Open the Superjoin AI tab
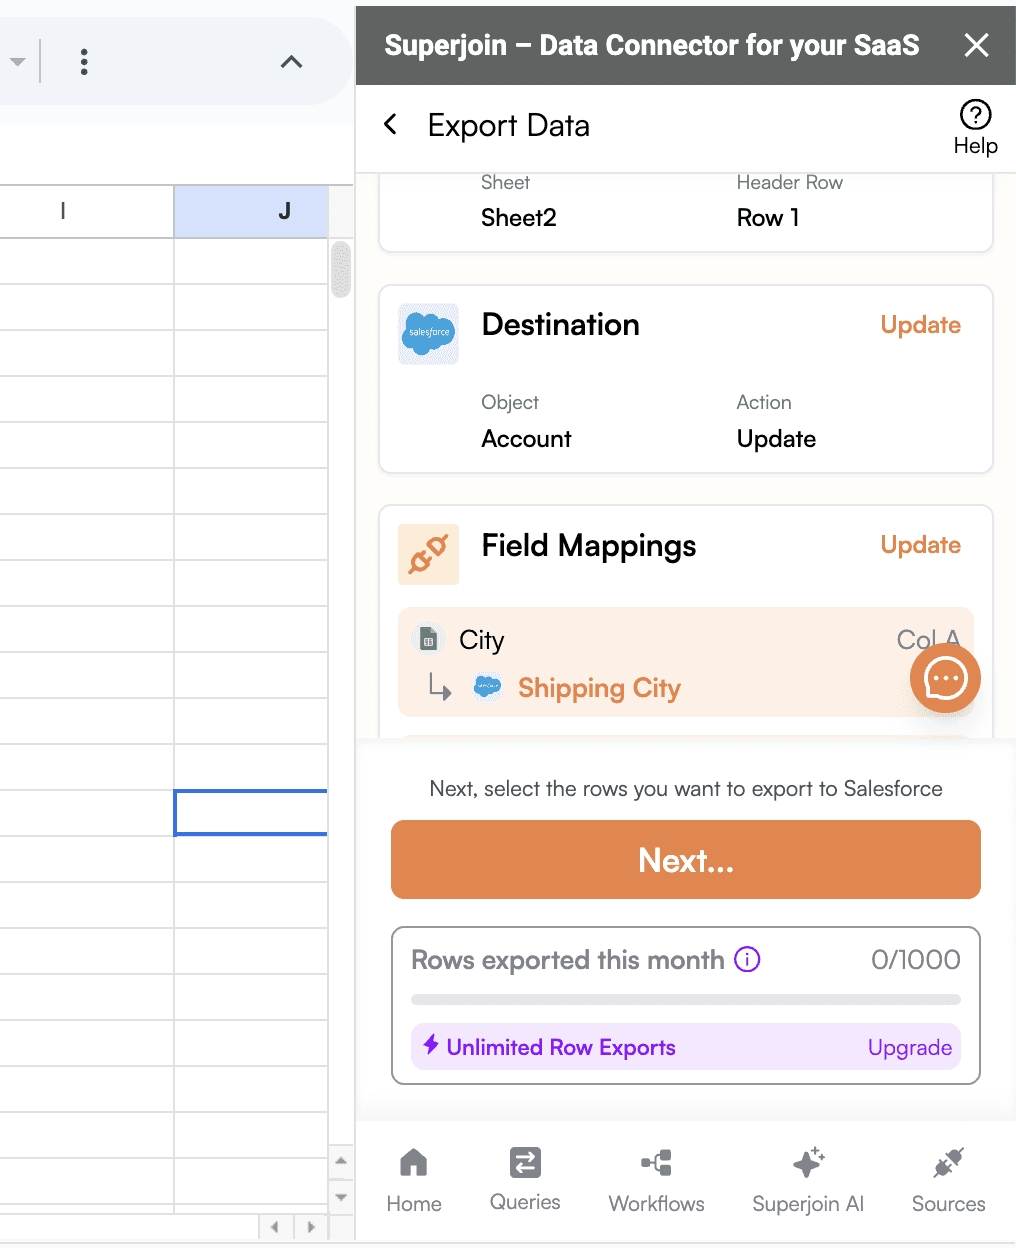Image resolution: width=1016 pixels, height=1248 pixels. pos(808,1181)
